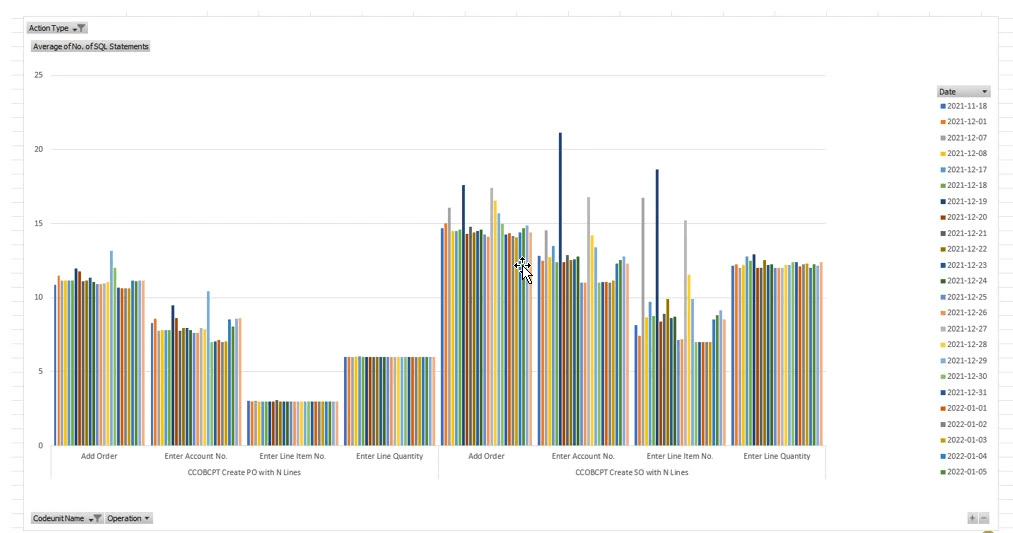Click the 2022-01-05 legend marker
Image resolution: width=1013 pixels, height=533 pixels.
(x=942, y=472)
